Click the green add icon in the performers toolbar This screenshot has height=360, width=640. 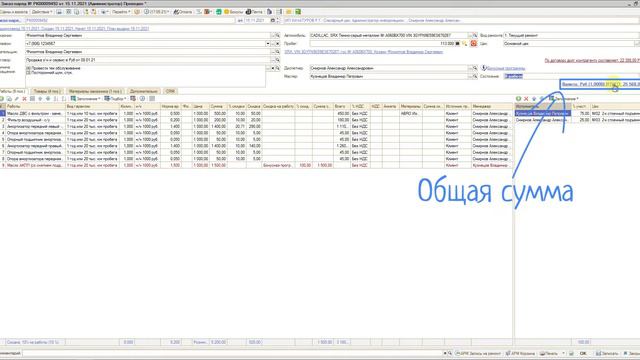click(x=518, y=99)
